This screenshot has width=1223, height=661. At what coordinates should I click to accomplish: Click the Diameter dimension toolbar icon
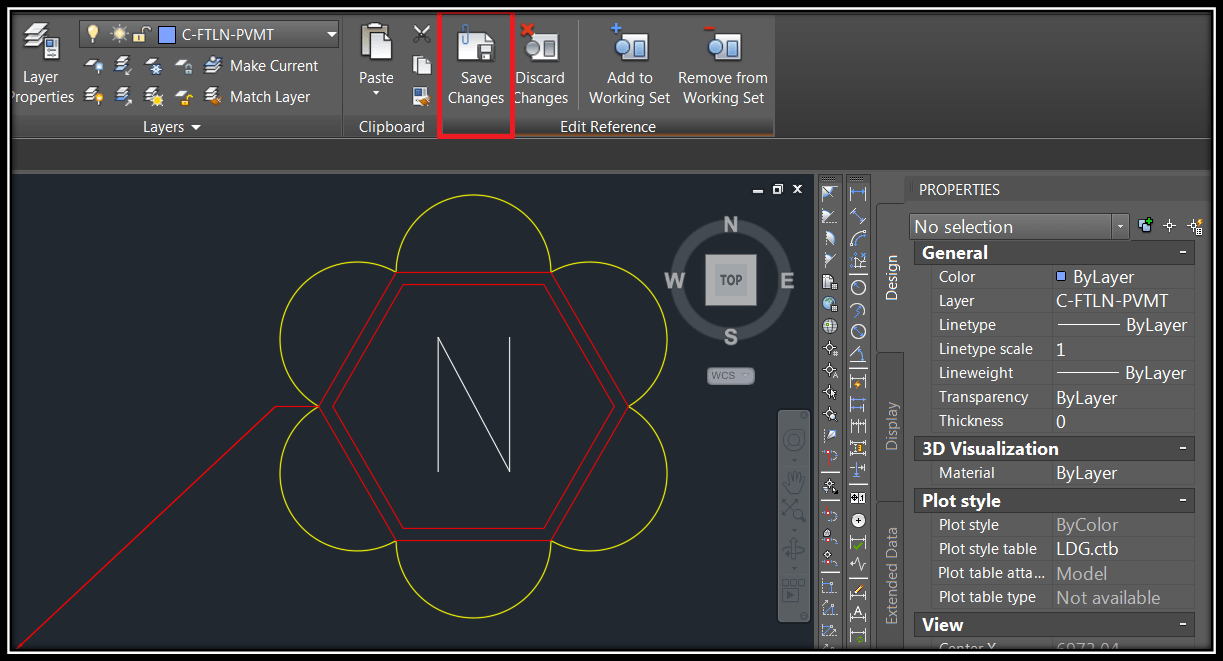(858, 332)
